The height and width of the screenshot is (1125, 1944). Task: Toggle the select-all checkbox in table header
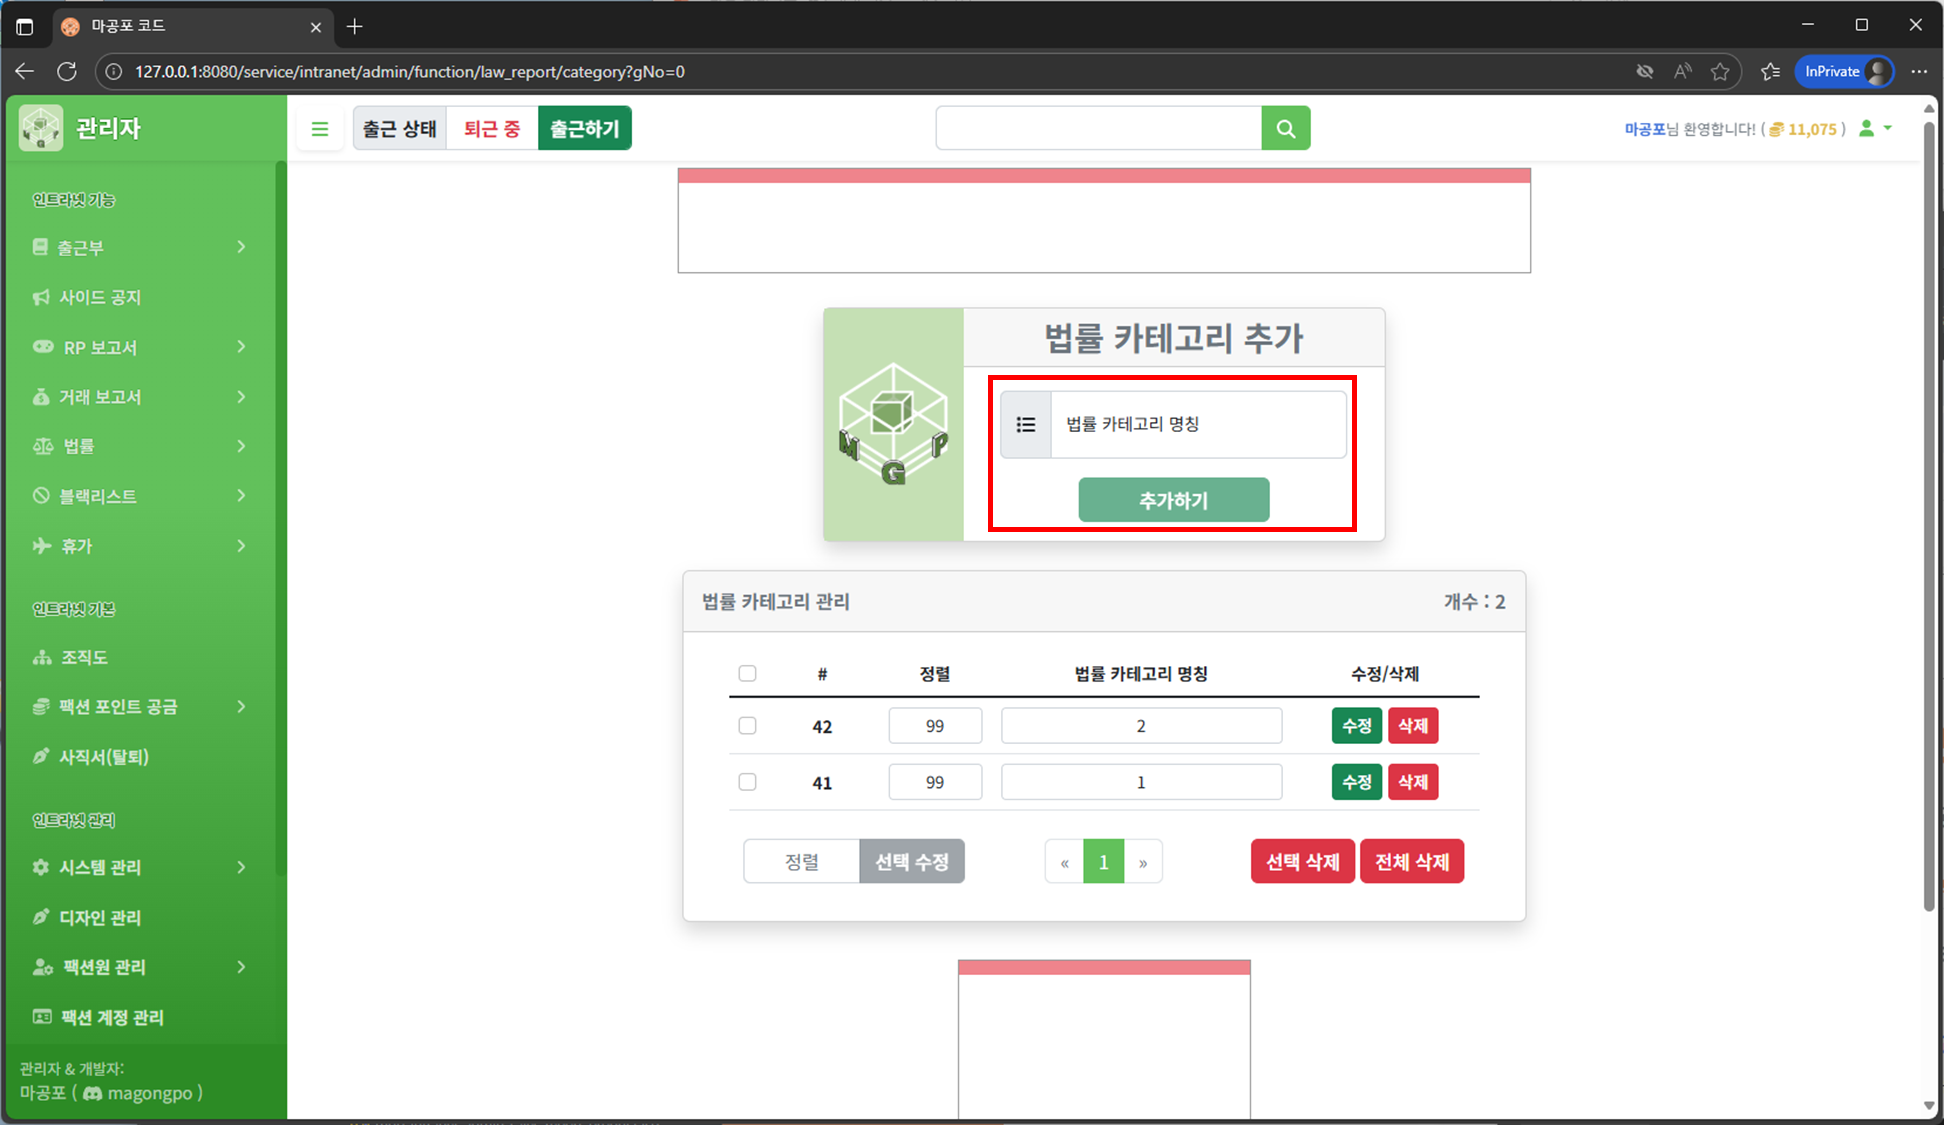[x=747, y=673]
